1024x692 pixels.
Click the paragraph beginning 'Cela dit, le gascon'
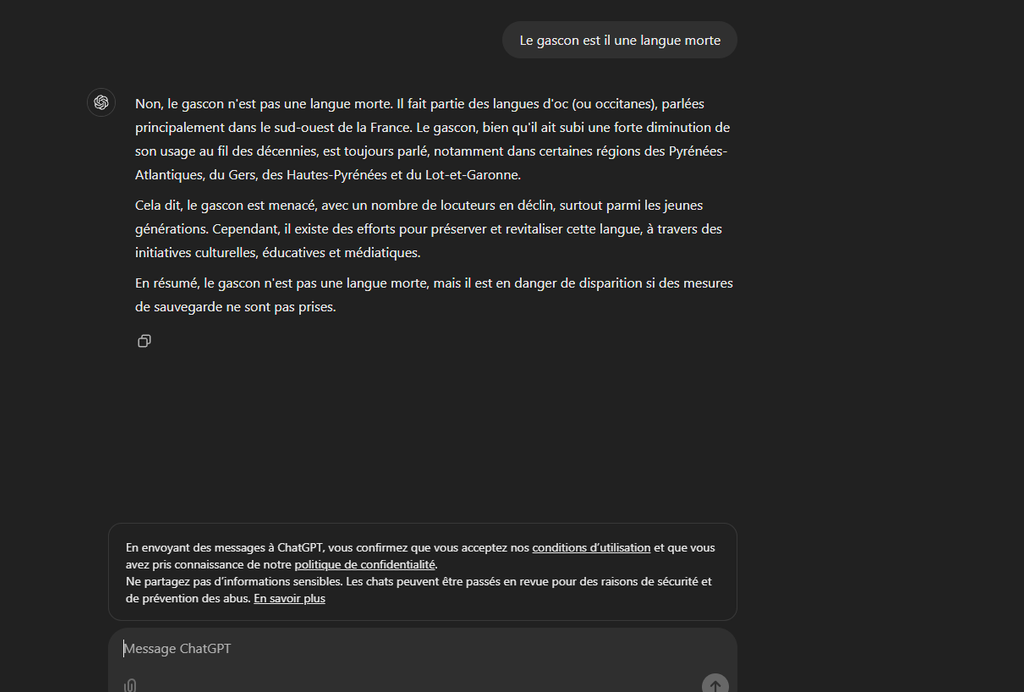(428, 228)
